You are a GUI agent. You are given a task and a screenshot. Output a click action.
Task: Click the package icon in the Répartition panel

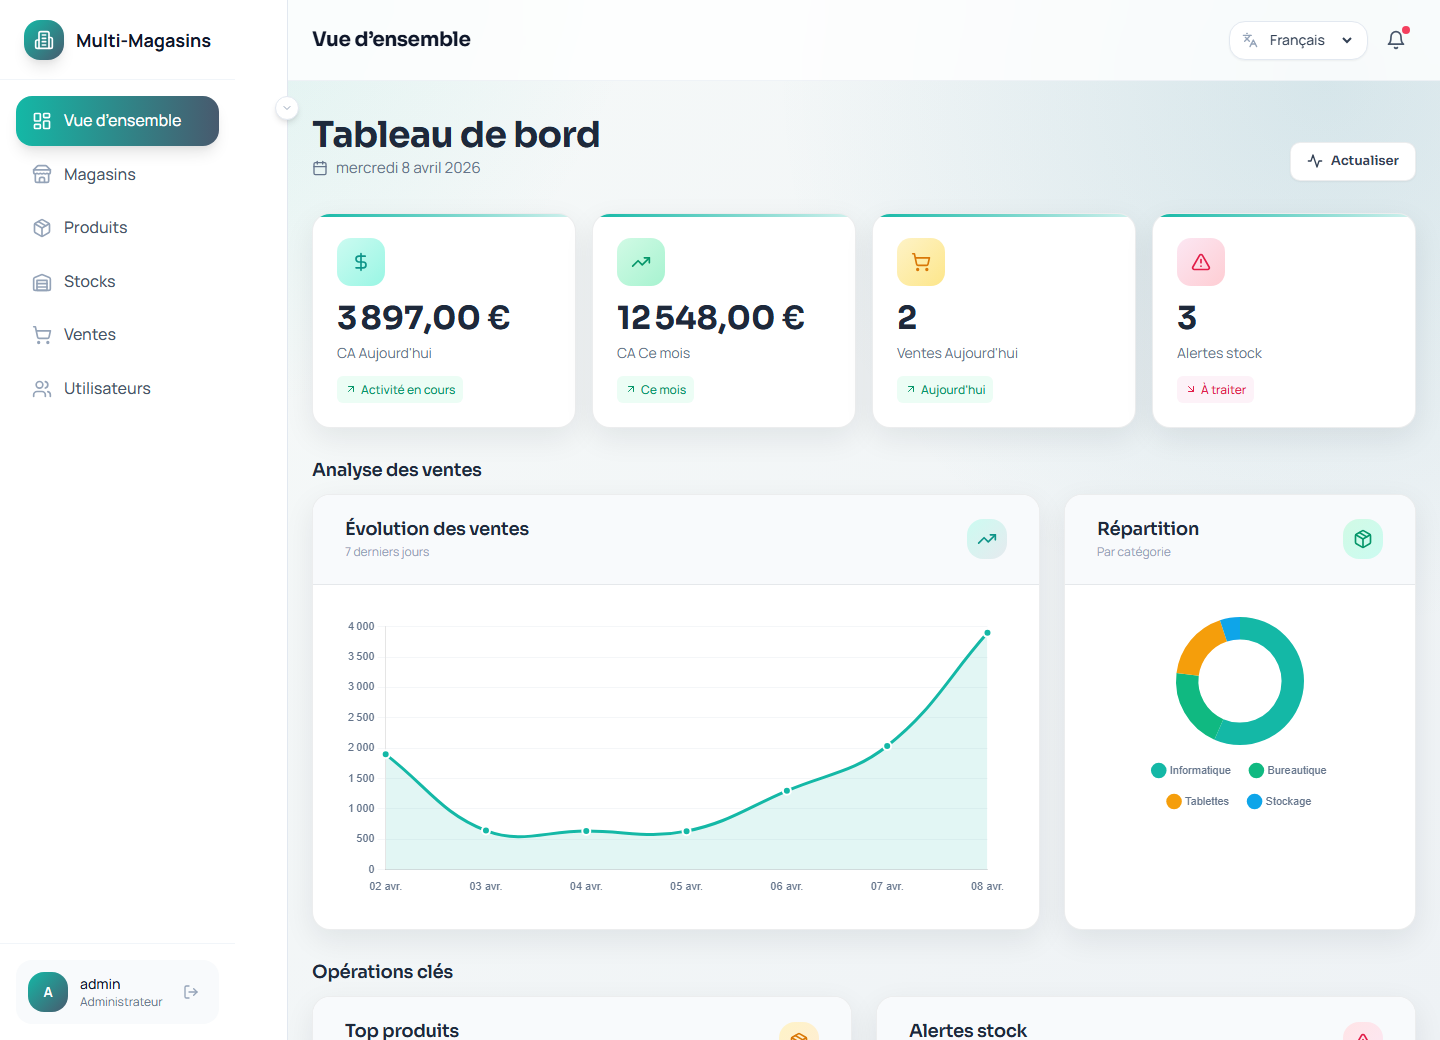pyautogui.click(x=1362, y=539)
